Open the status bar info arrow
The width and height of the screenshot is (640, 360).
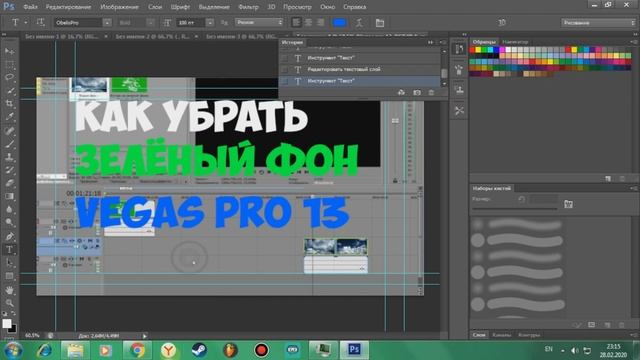point(144,336)
